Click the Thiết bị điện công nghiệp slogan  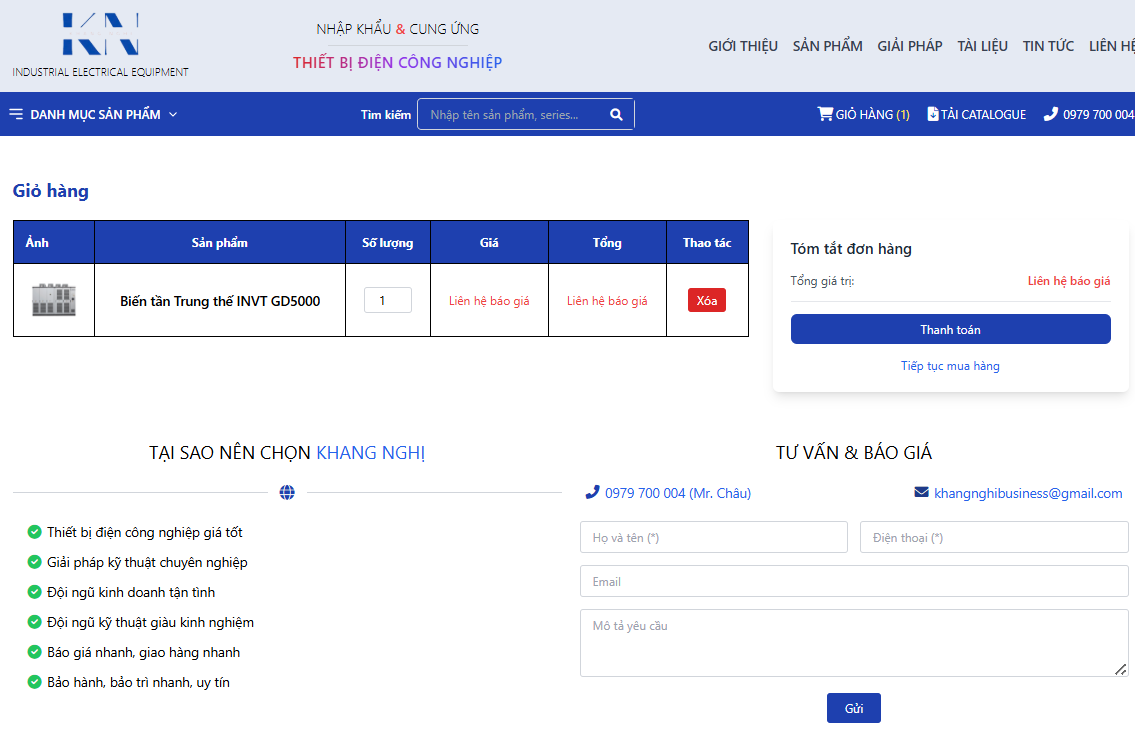397,63
